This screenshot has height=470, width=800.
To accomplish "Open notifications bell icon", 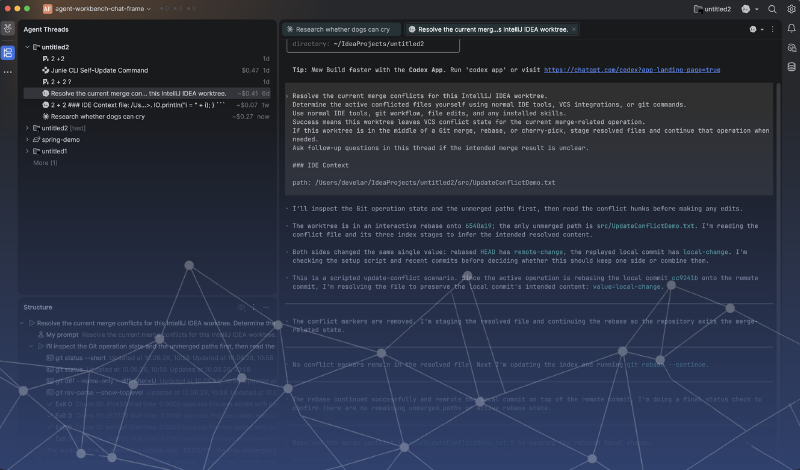I will pyautogui.click(x=791, y=29).
